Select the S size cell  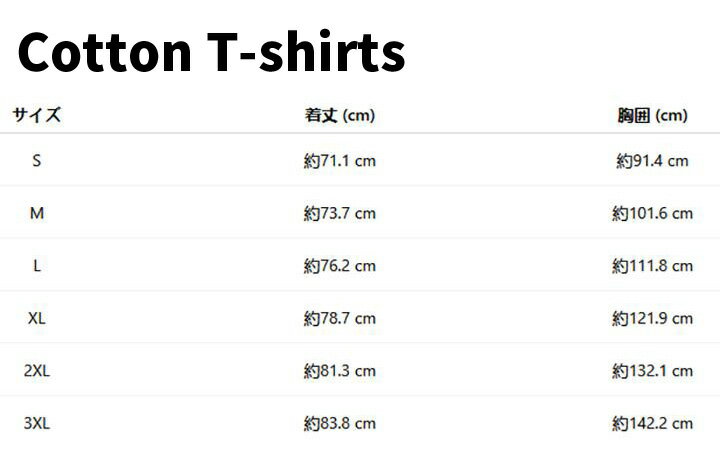(37, 160)
